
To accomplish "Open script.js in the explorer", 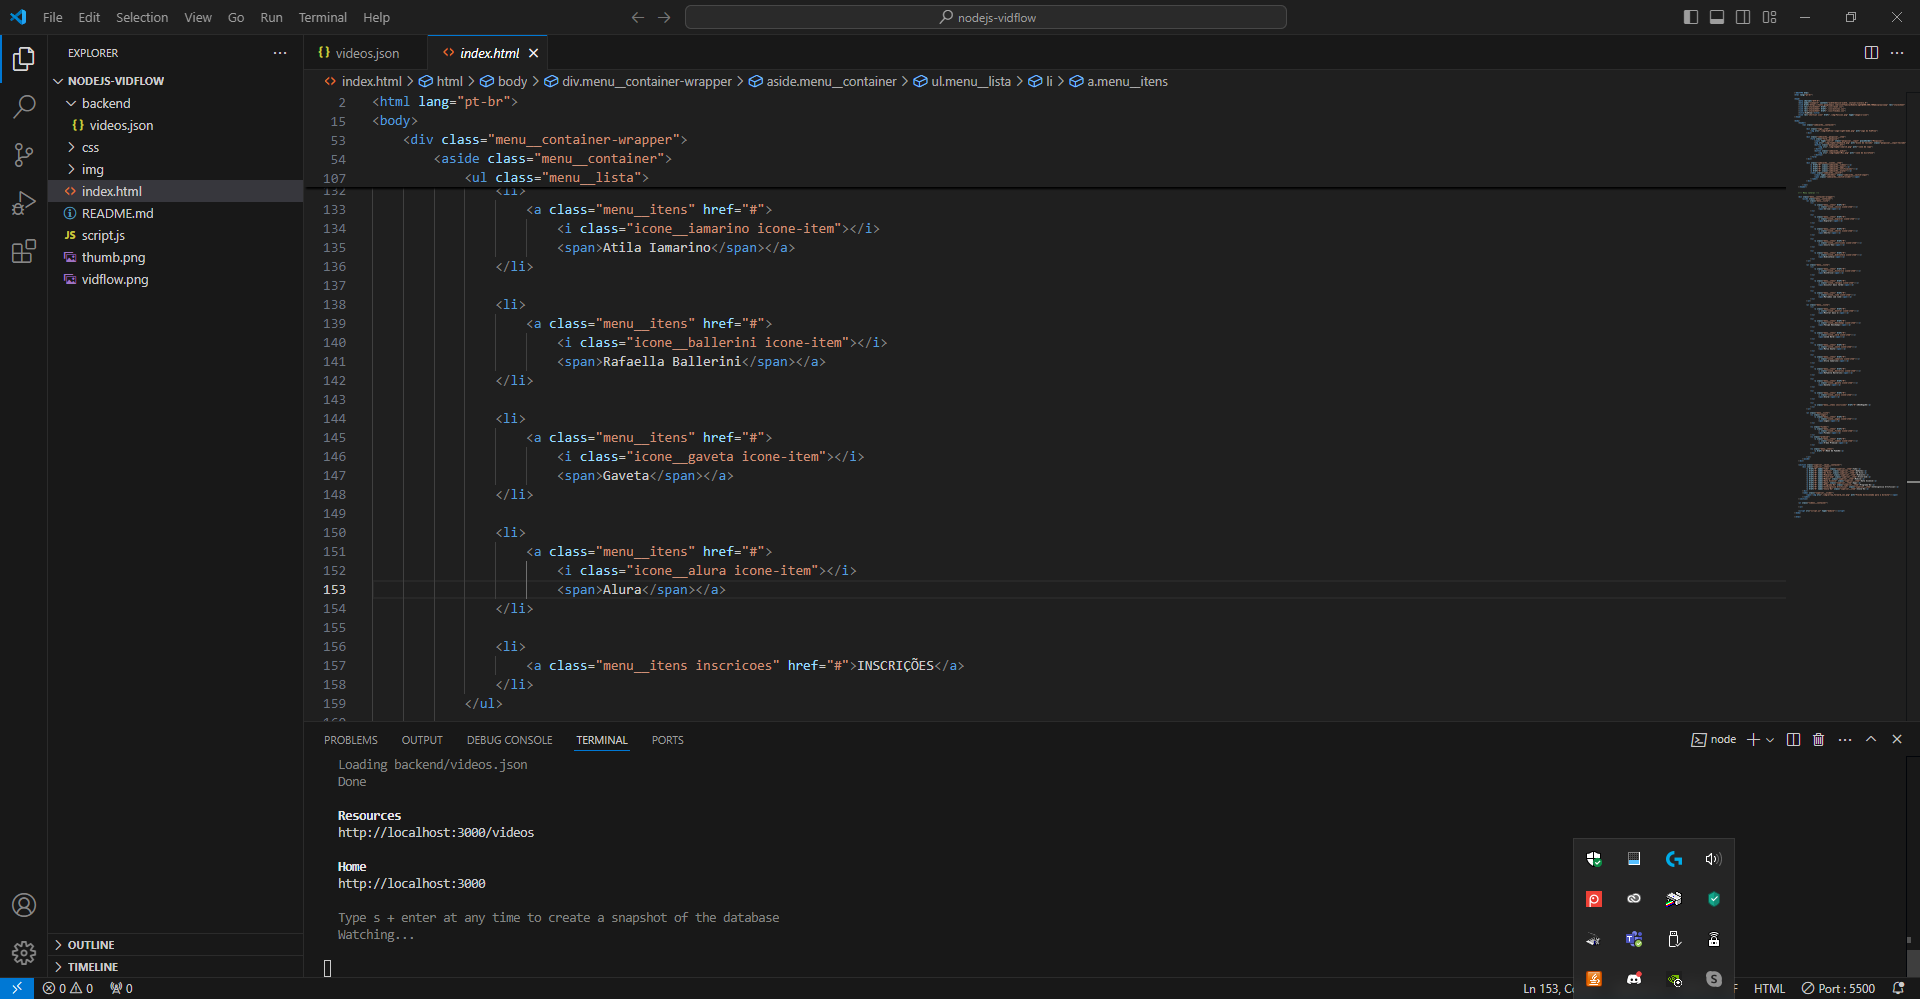I will 175,235.
